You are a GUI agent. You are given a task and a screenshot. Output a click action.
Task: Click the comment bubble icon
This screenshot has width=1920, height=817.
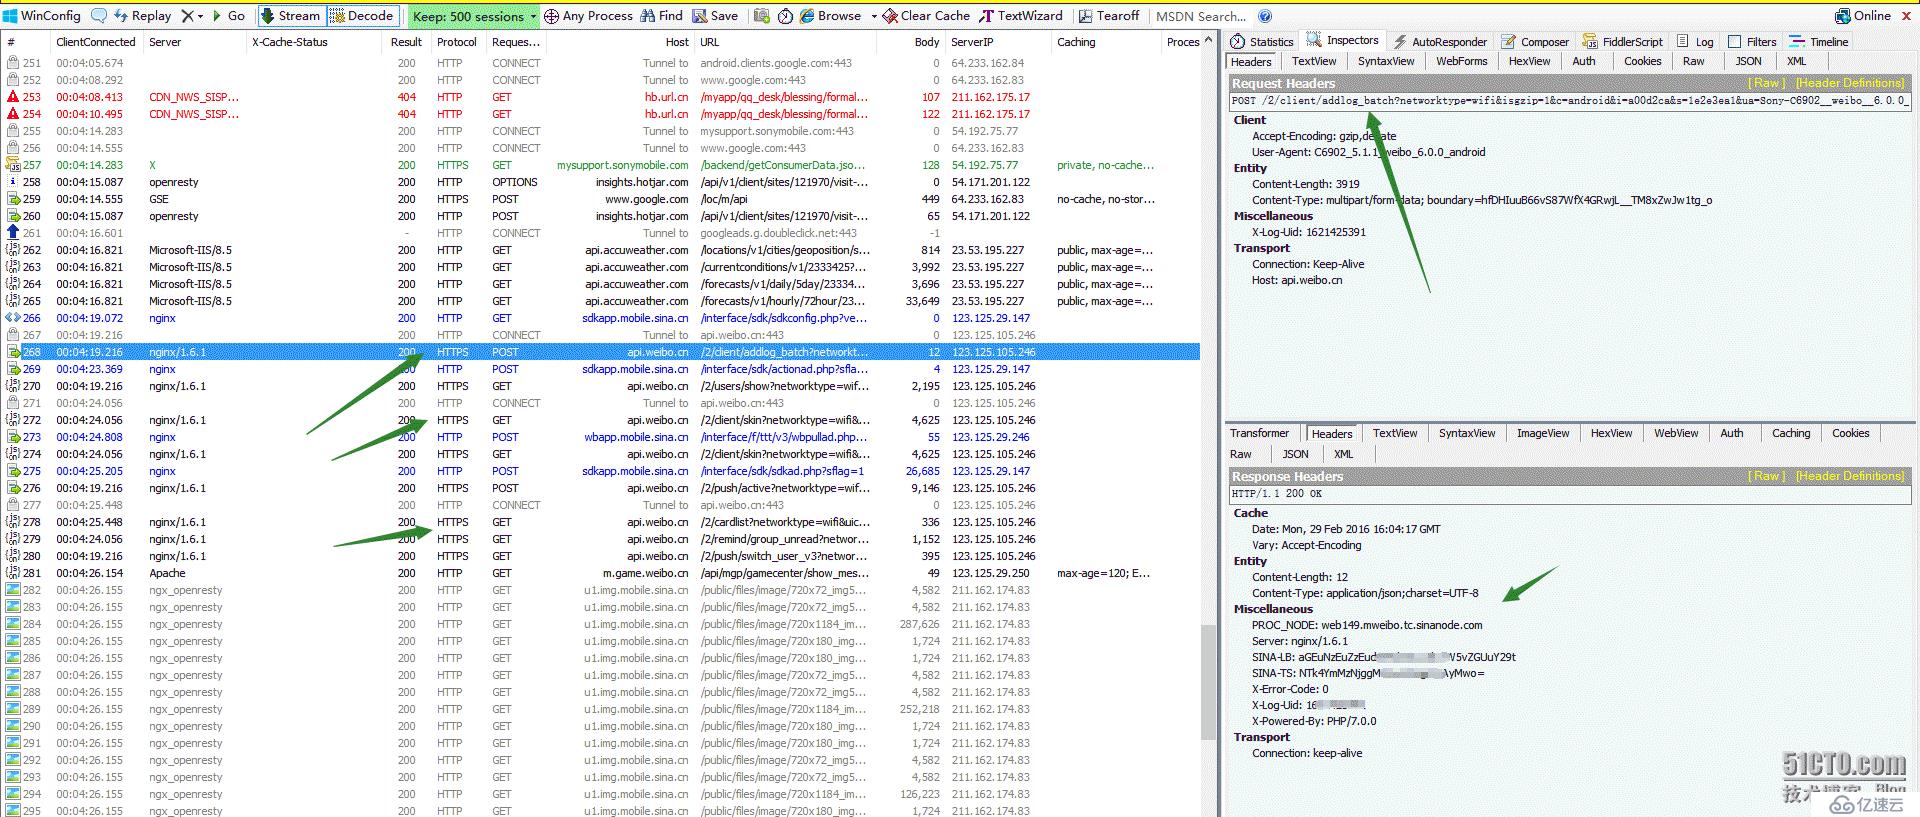[99, 16]
